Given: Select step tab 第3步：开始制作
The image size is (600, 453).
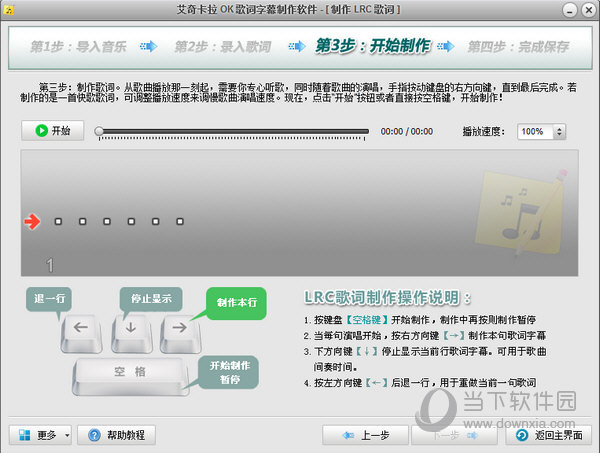Looking at the screenshot, I should tap(373, 46).
